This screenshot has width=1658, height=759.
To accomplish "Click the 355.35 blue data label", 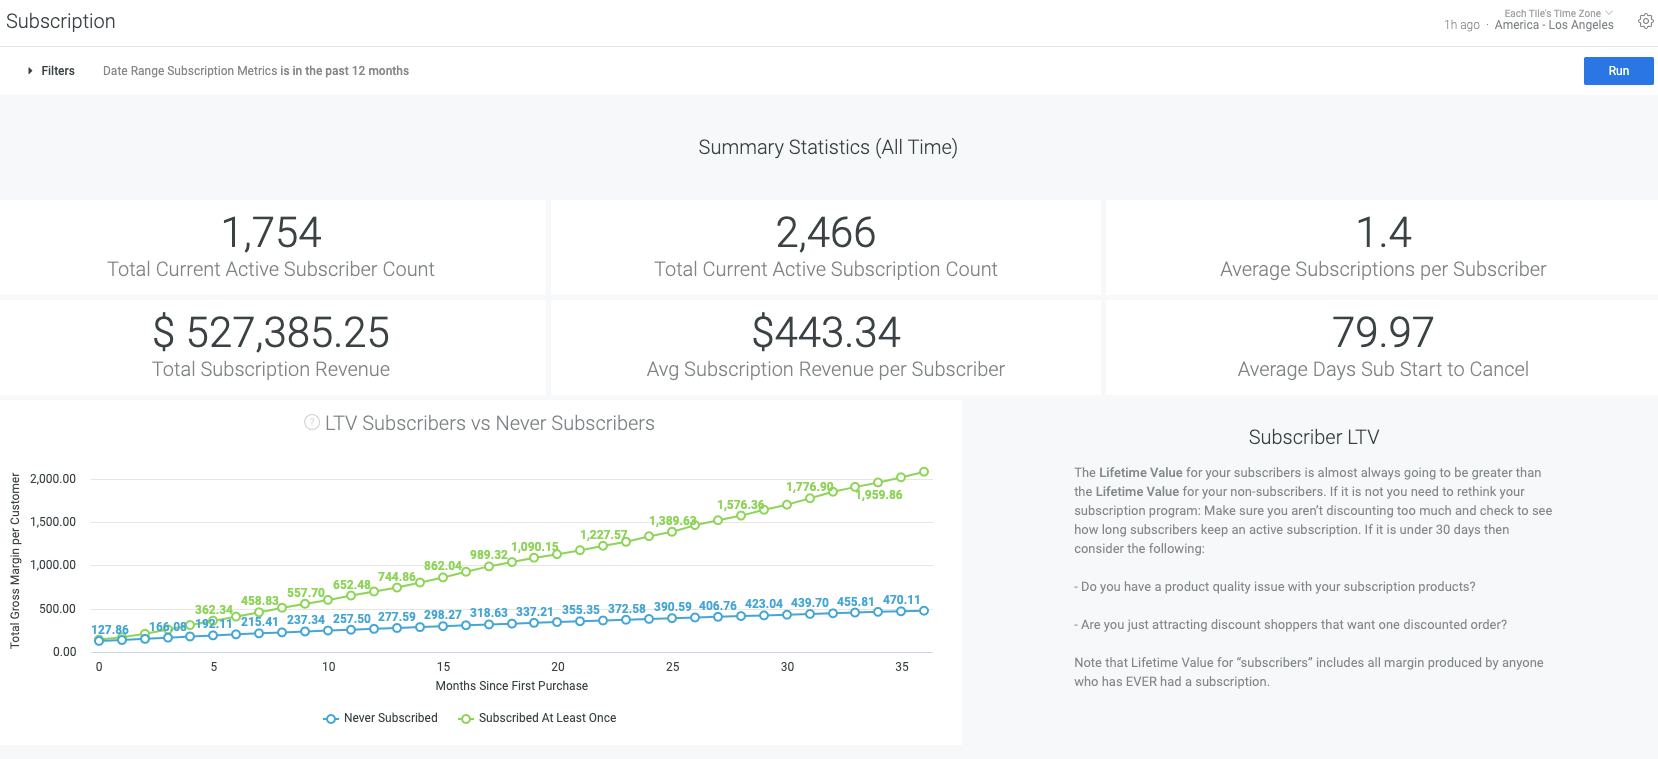I will pyautogui.click(x=581, y=609).
